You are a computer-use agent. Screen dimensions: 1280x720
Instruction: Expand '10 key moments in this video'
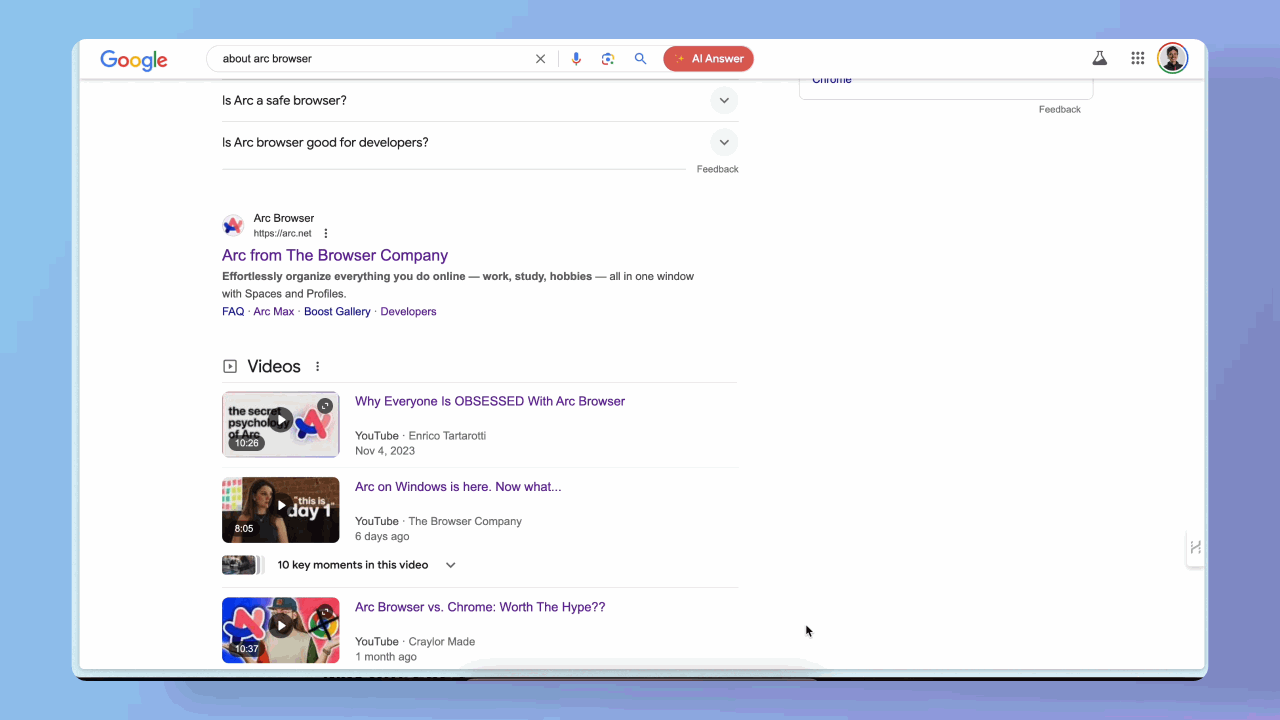click(366, 565)
